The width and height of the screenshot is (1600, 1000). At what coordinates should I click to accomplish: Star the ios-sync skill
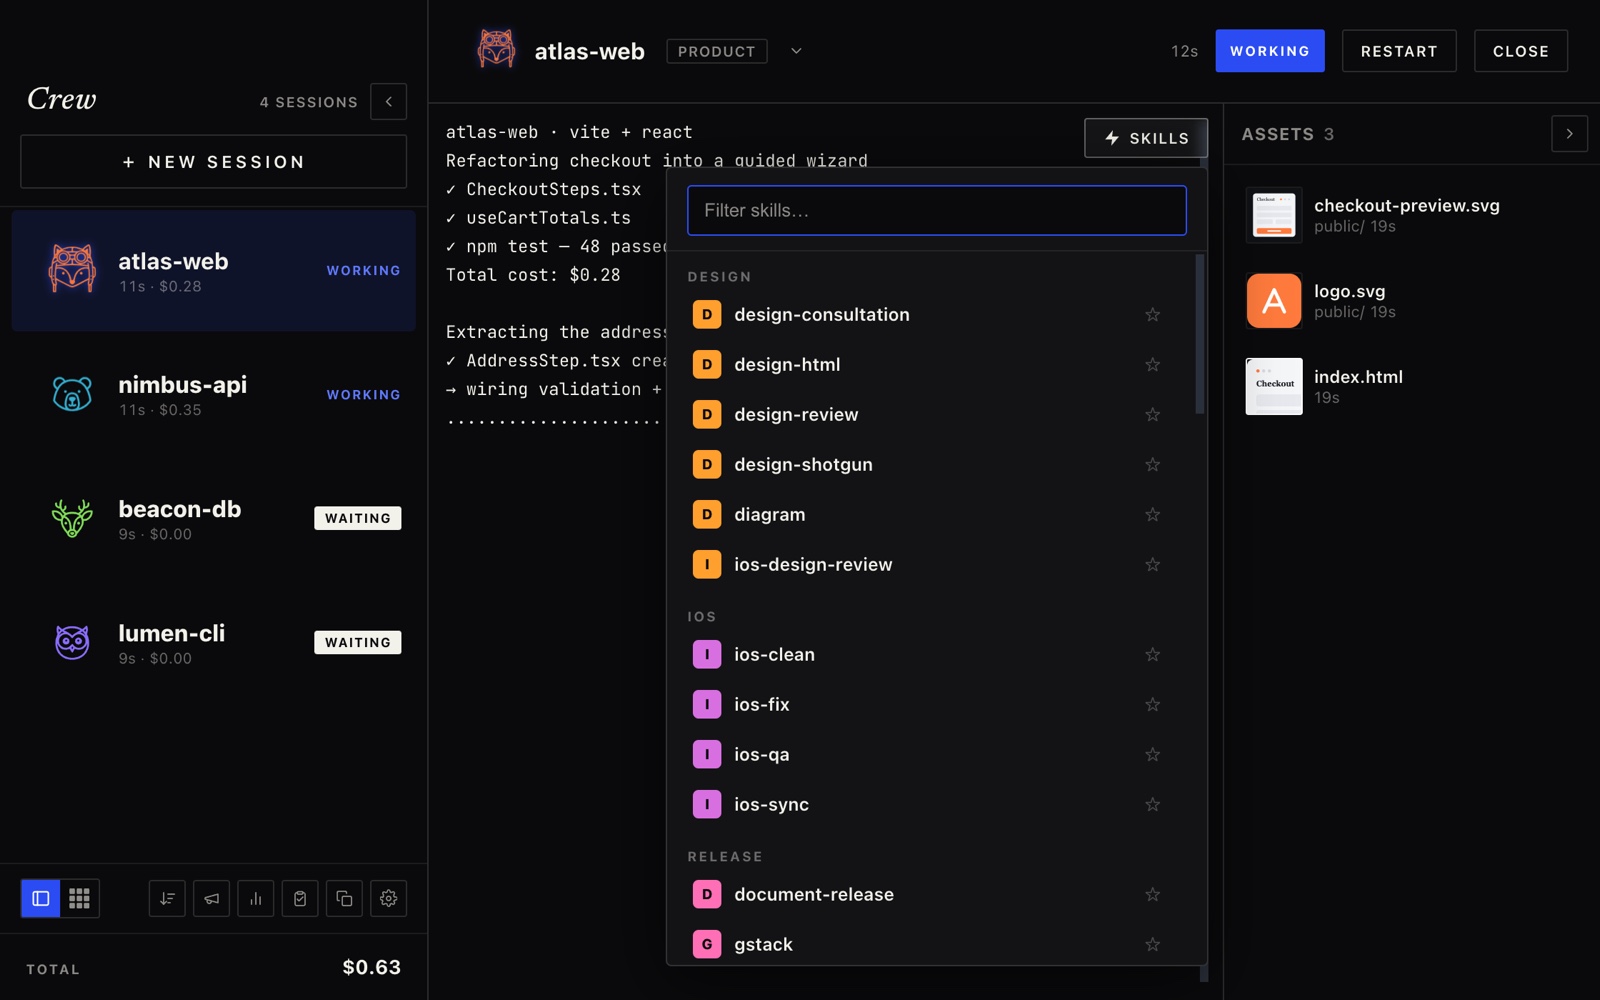(x=1153, y=804)
